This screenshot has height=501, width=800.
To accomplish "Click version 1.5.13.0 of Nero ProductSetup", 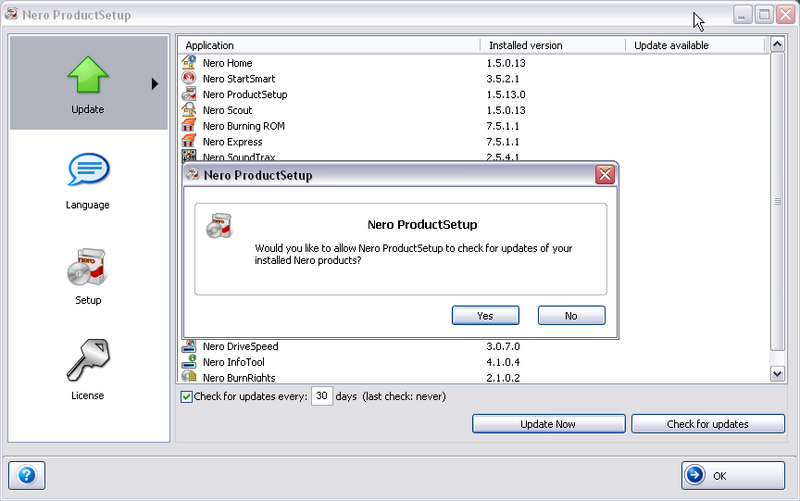I will 506,95.
